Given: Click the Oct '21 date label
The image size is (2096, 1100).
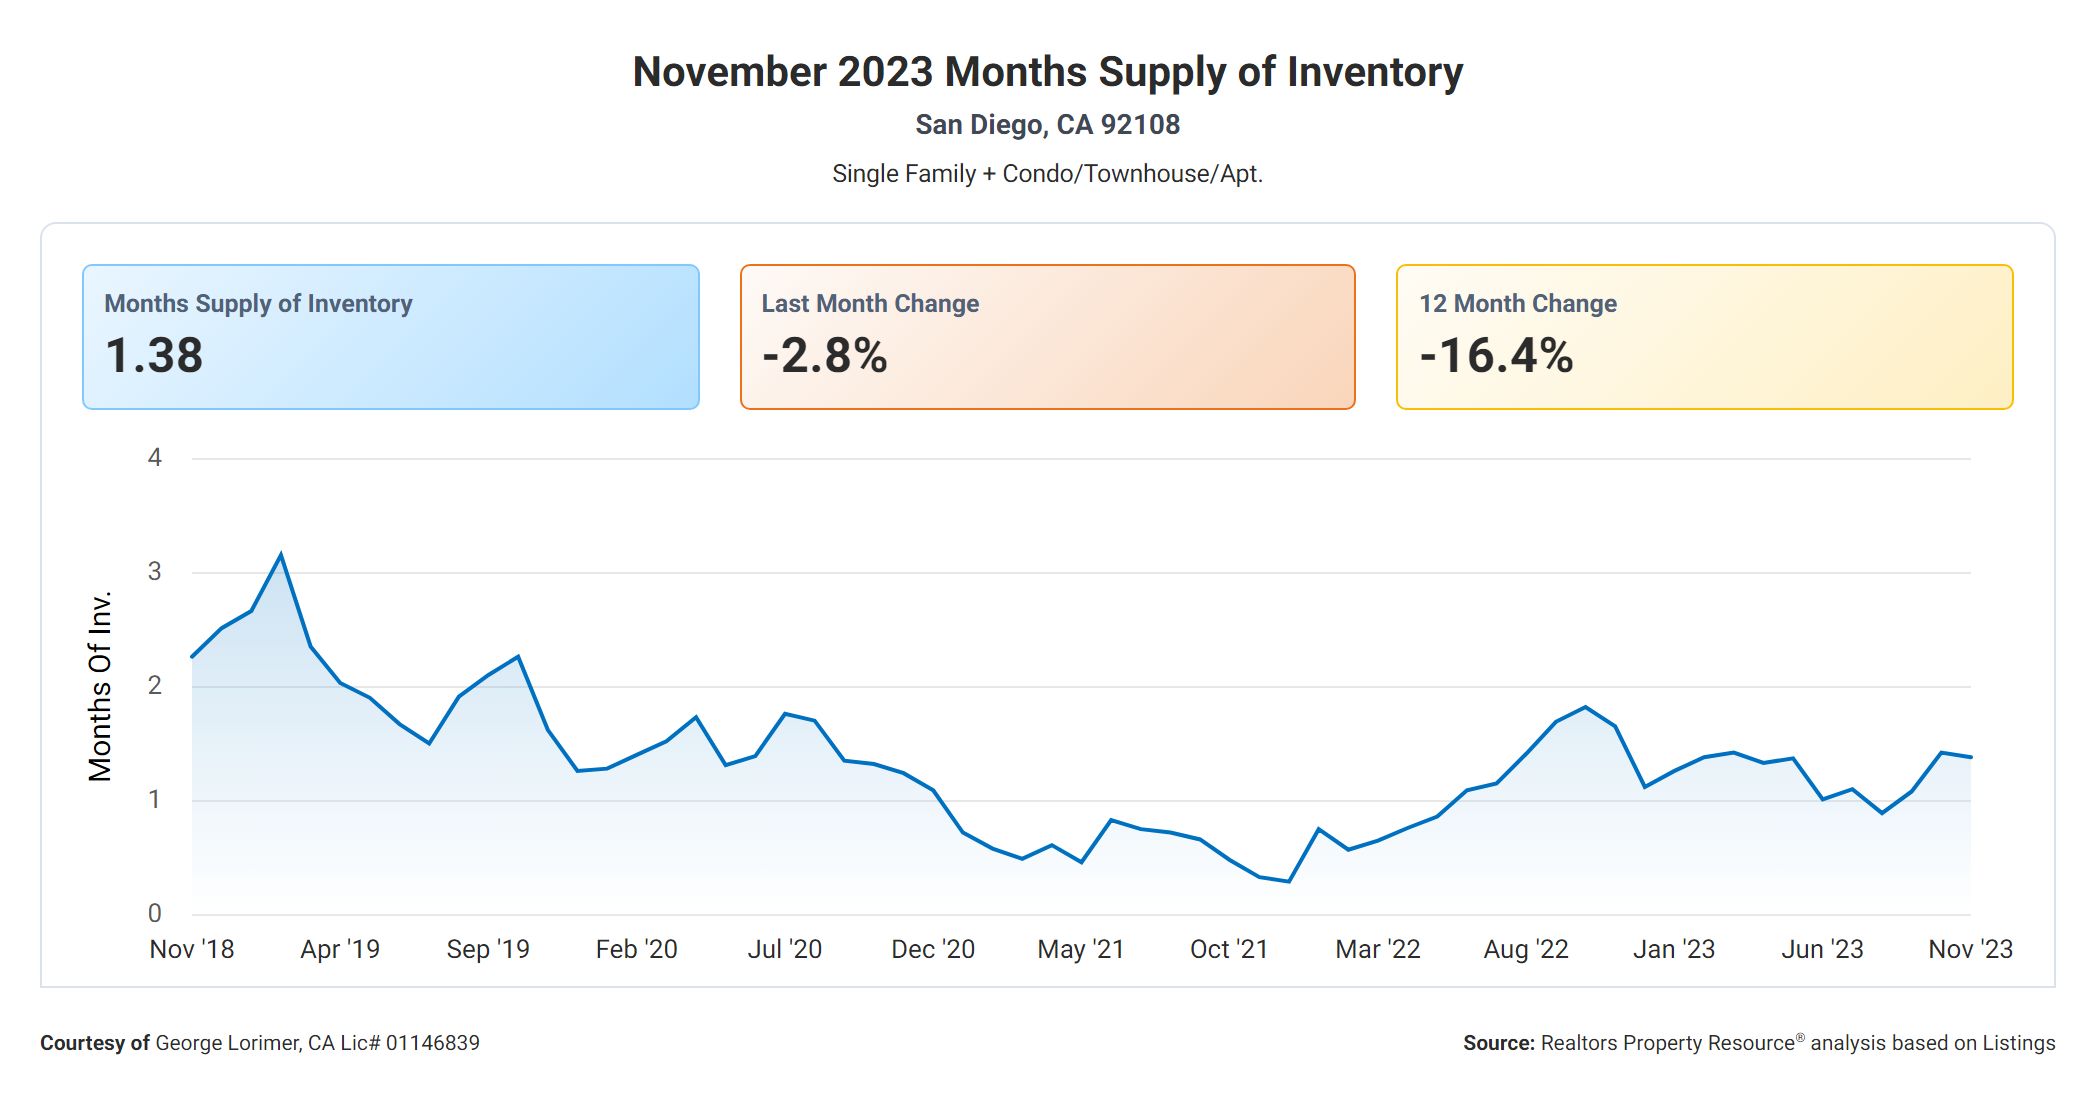Looking at the screenshot, I should (x=1229, y=949).
